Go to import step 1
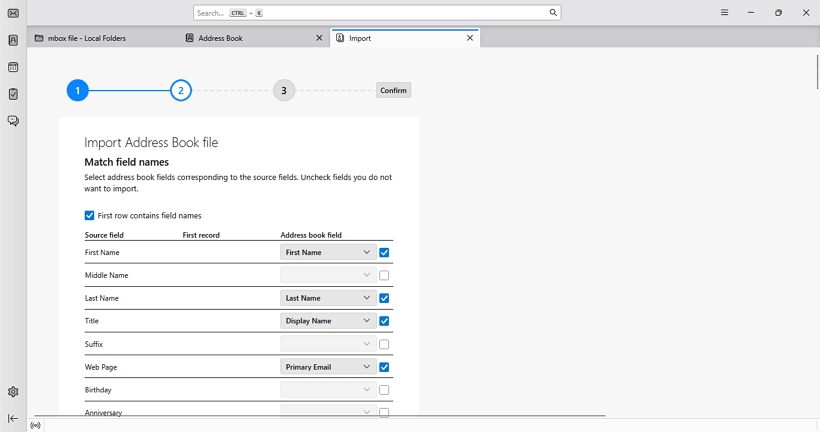820x432 pixels. point(77,90)
